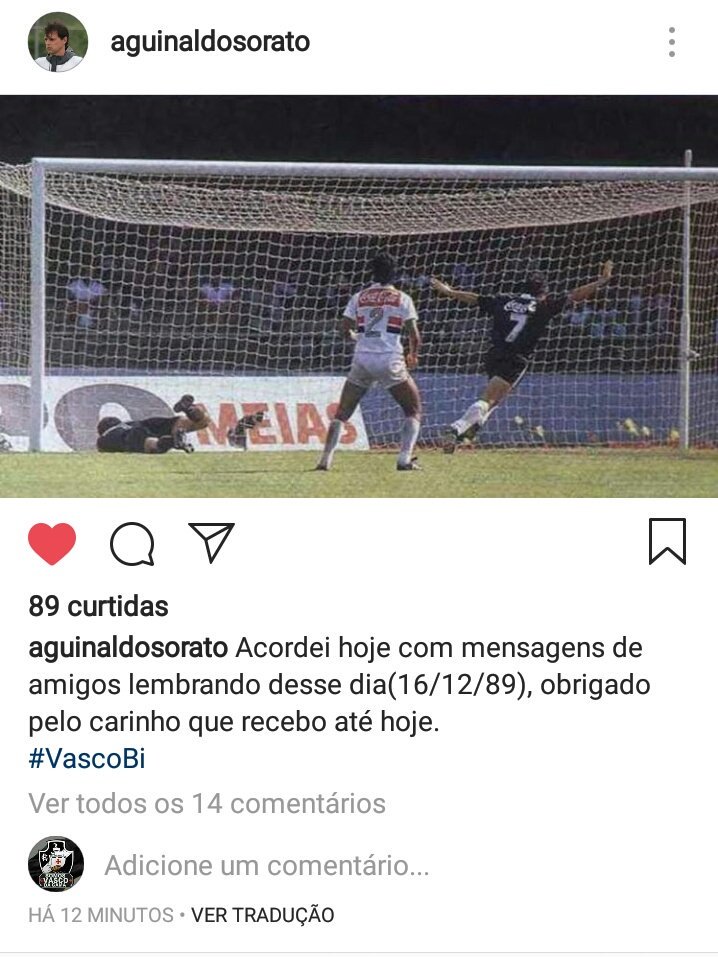Open the three-dot post options menu
718x957 pixels.
tap(672, 42)
